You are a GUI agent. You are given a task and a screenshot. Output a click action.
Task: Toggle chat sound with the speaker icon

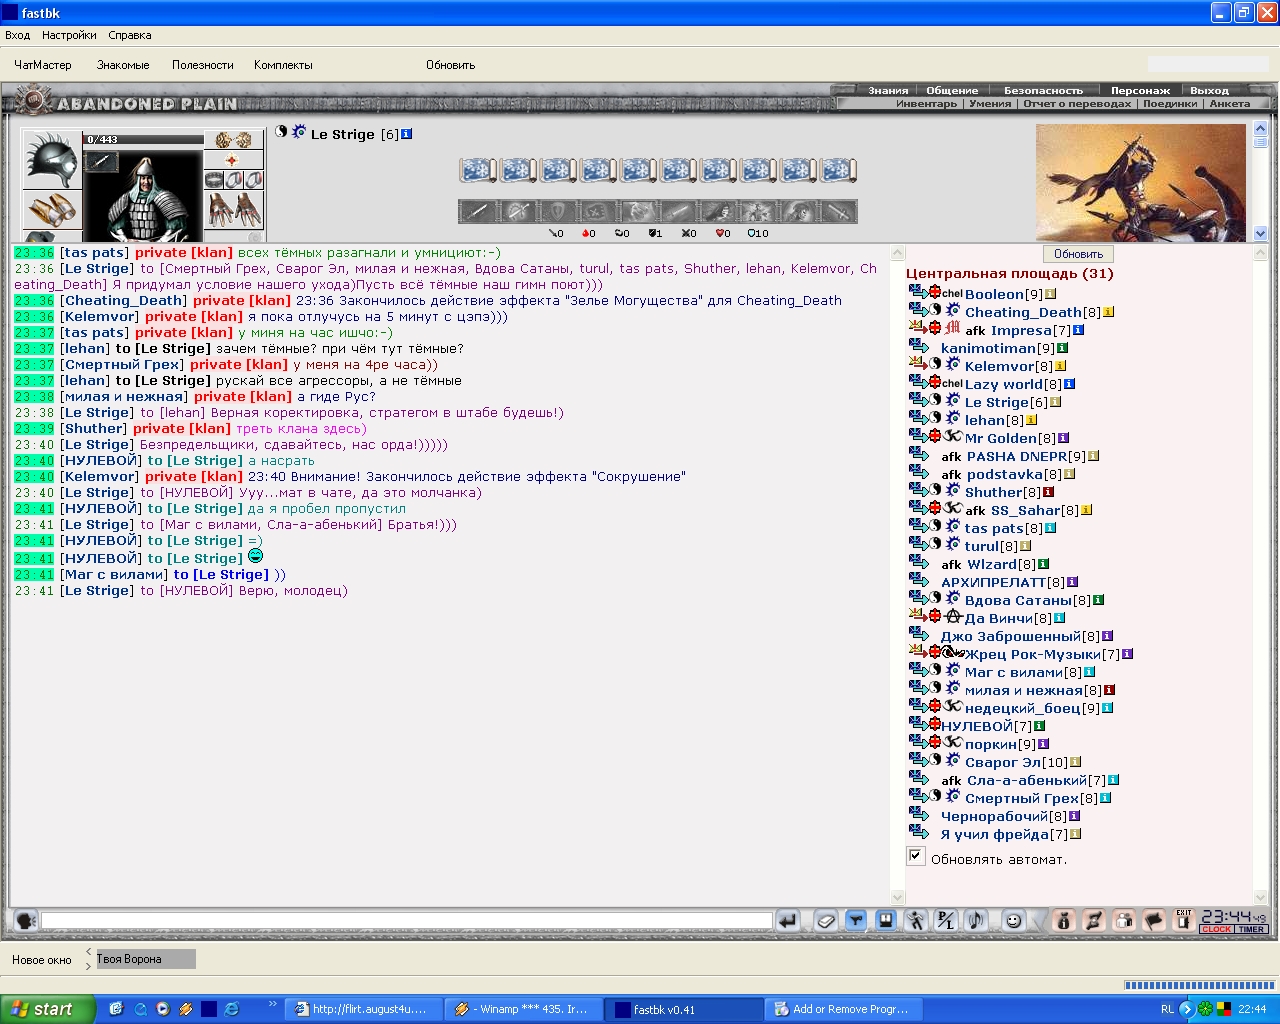click(975, 921)
